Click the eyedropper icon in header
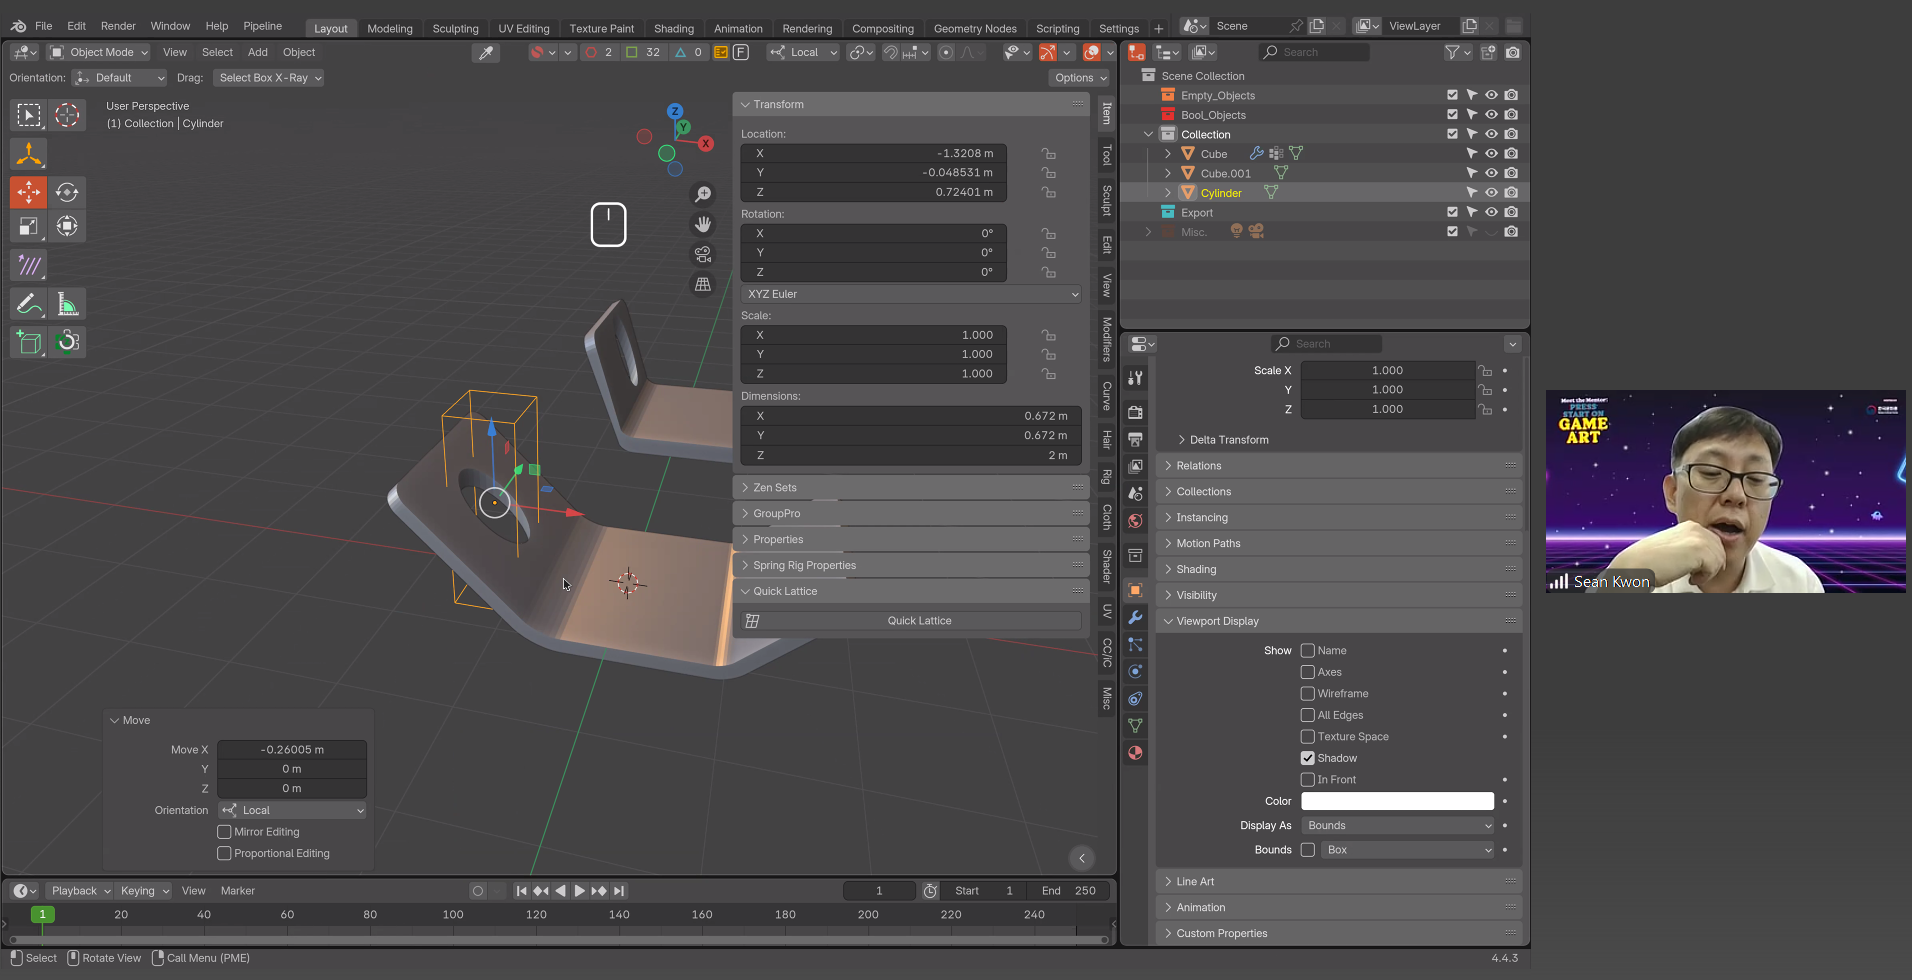The width and height of the screenshot is (1912, 980). (486, 52)
